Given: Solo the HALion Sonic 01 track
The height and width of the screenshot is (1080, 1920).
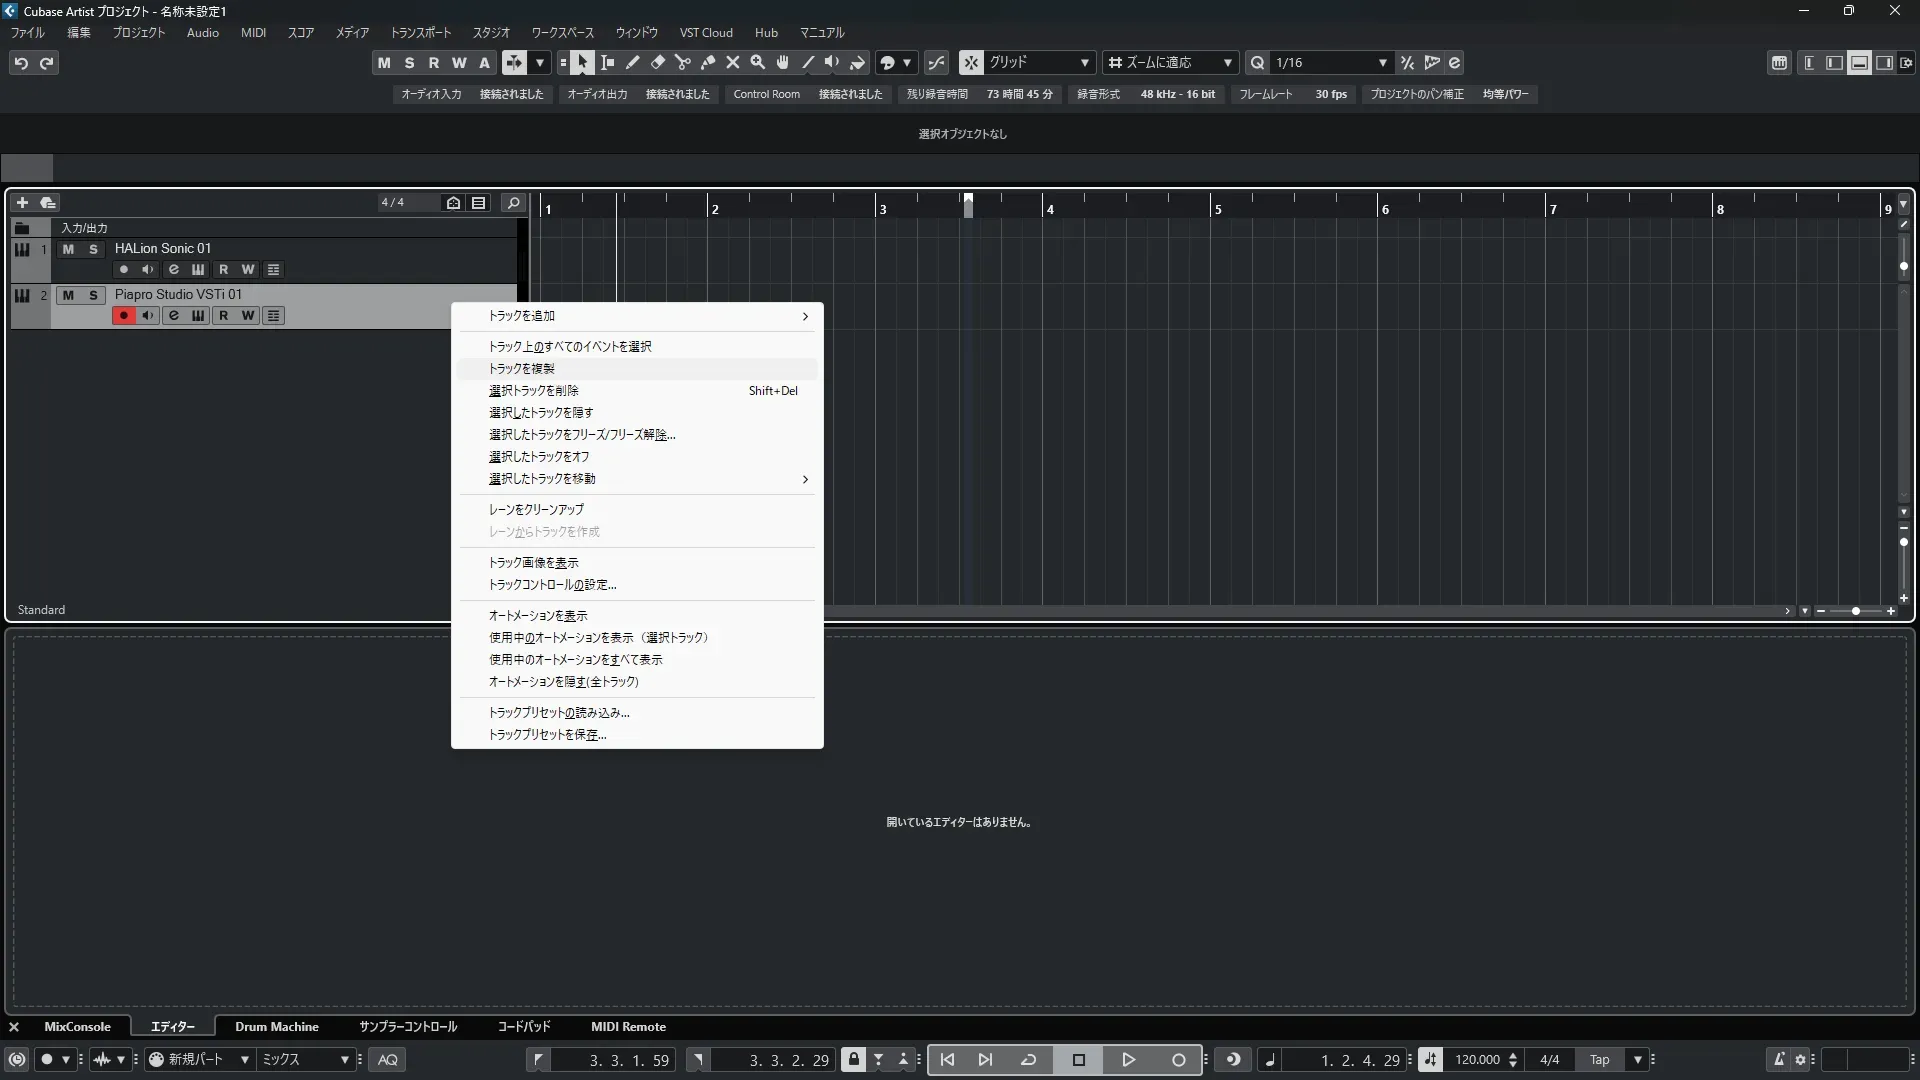Looking at the screenshot, I should pos(93,249).
